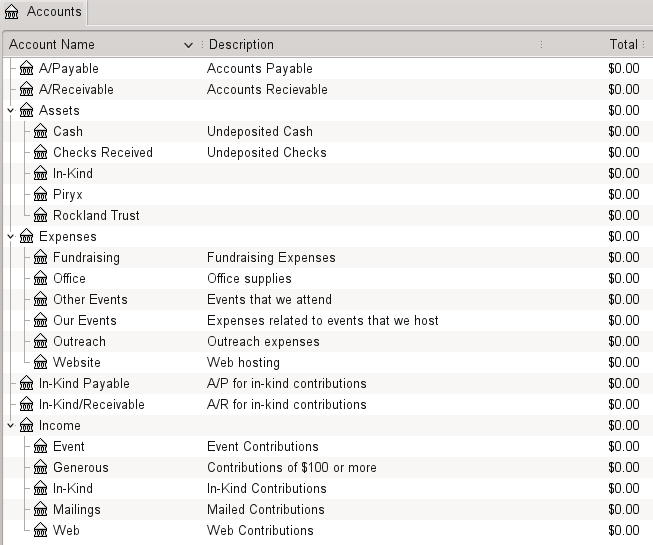
Task: Click the Checks Received account icon
Action: pyautogui.click(x=40, y=152)
